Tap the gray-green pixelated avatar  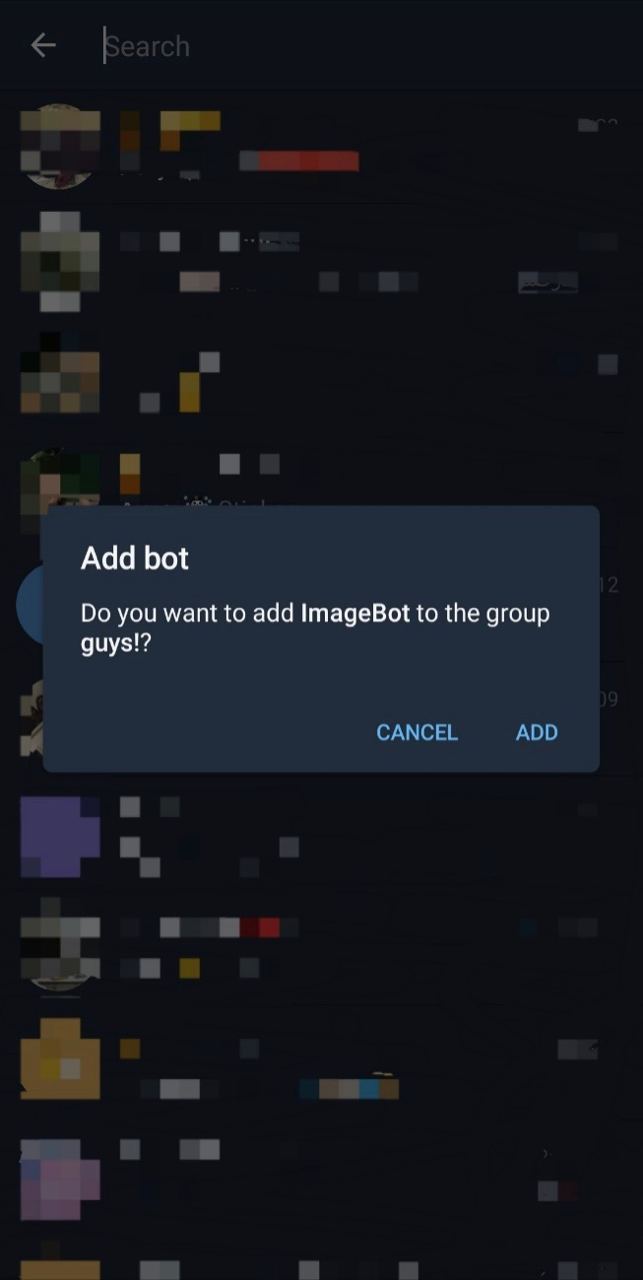coord(60,261)
